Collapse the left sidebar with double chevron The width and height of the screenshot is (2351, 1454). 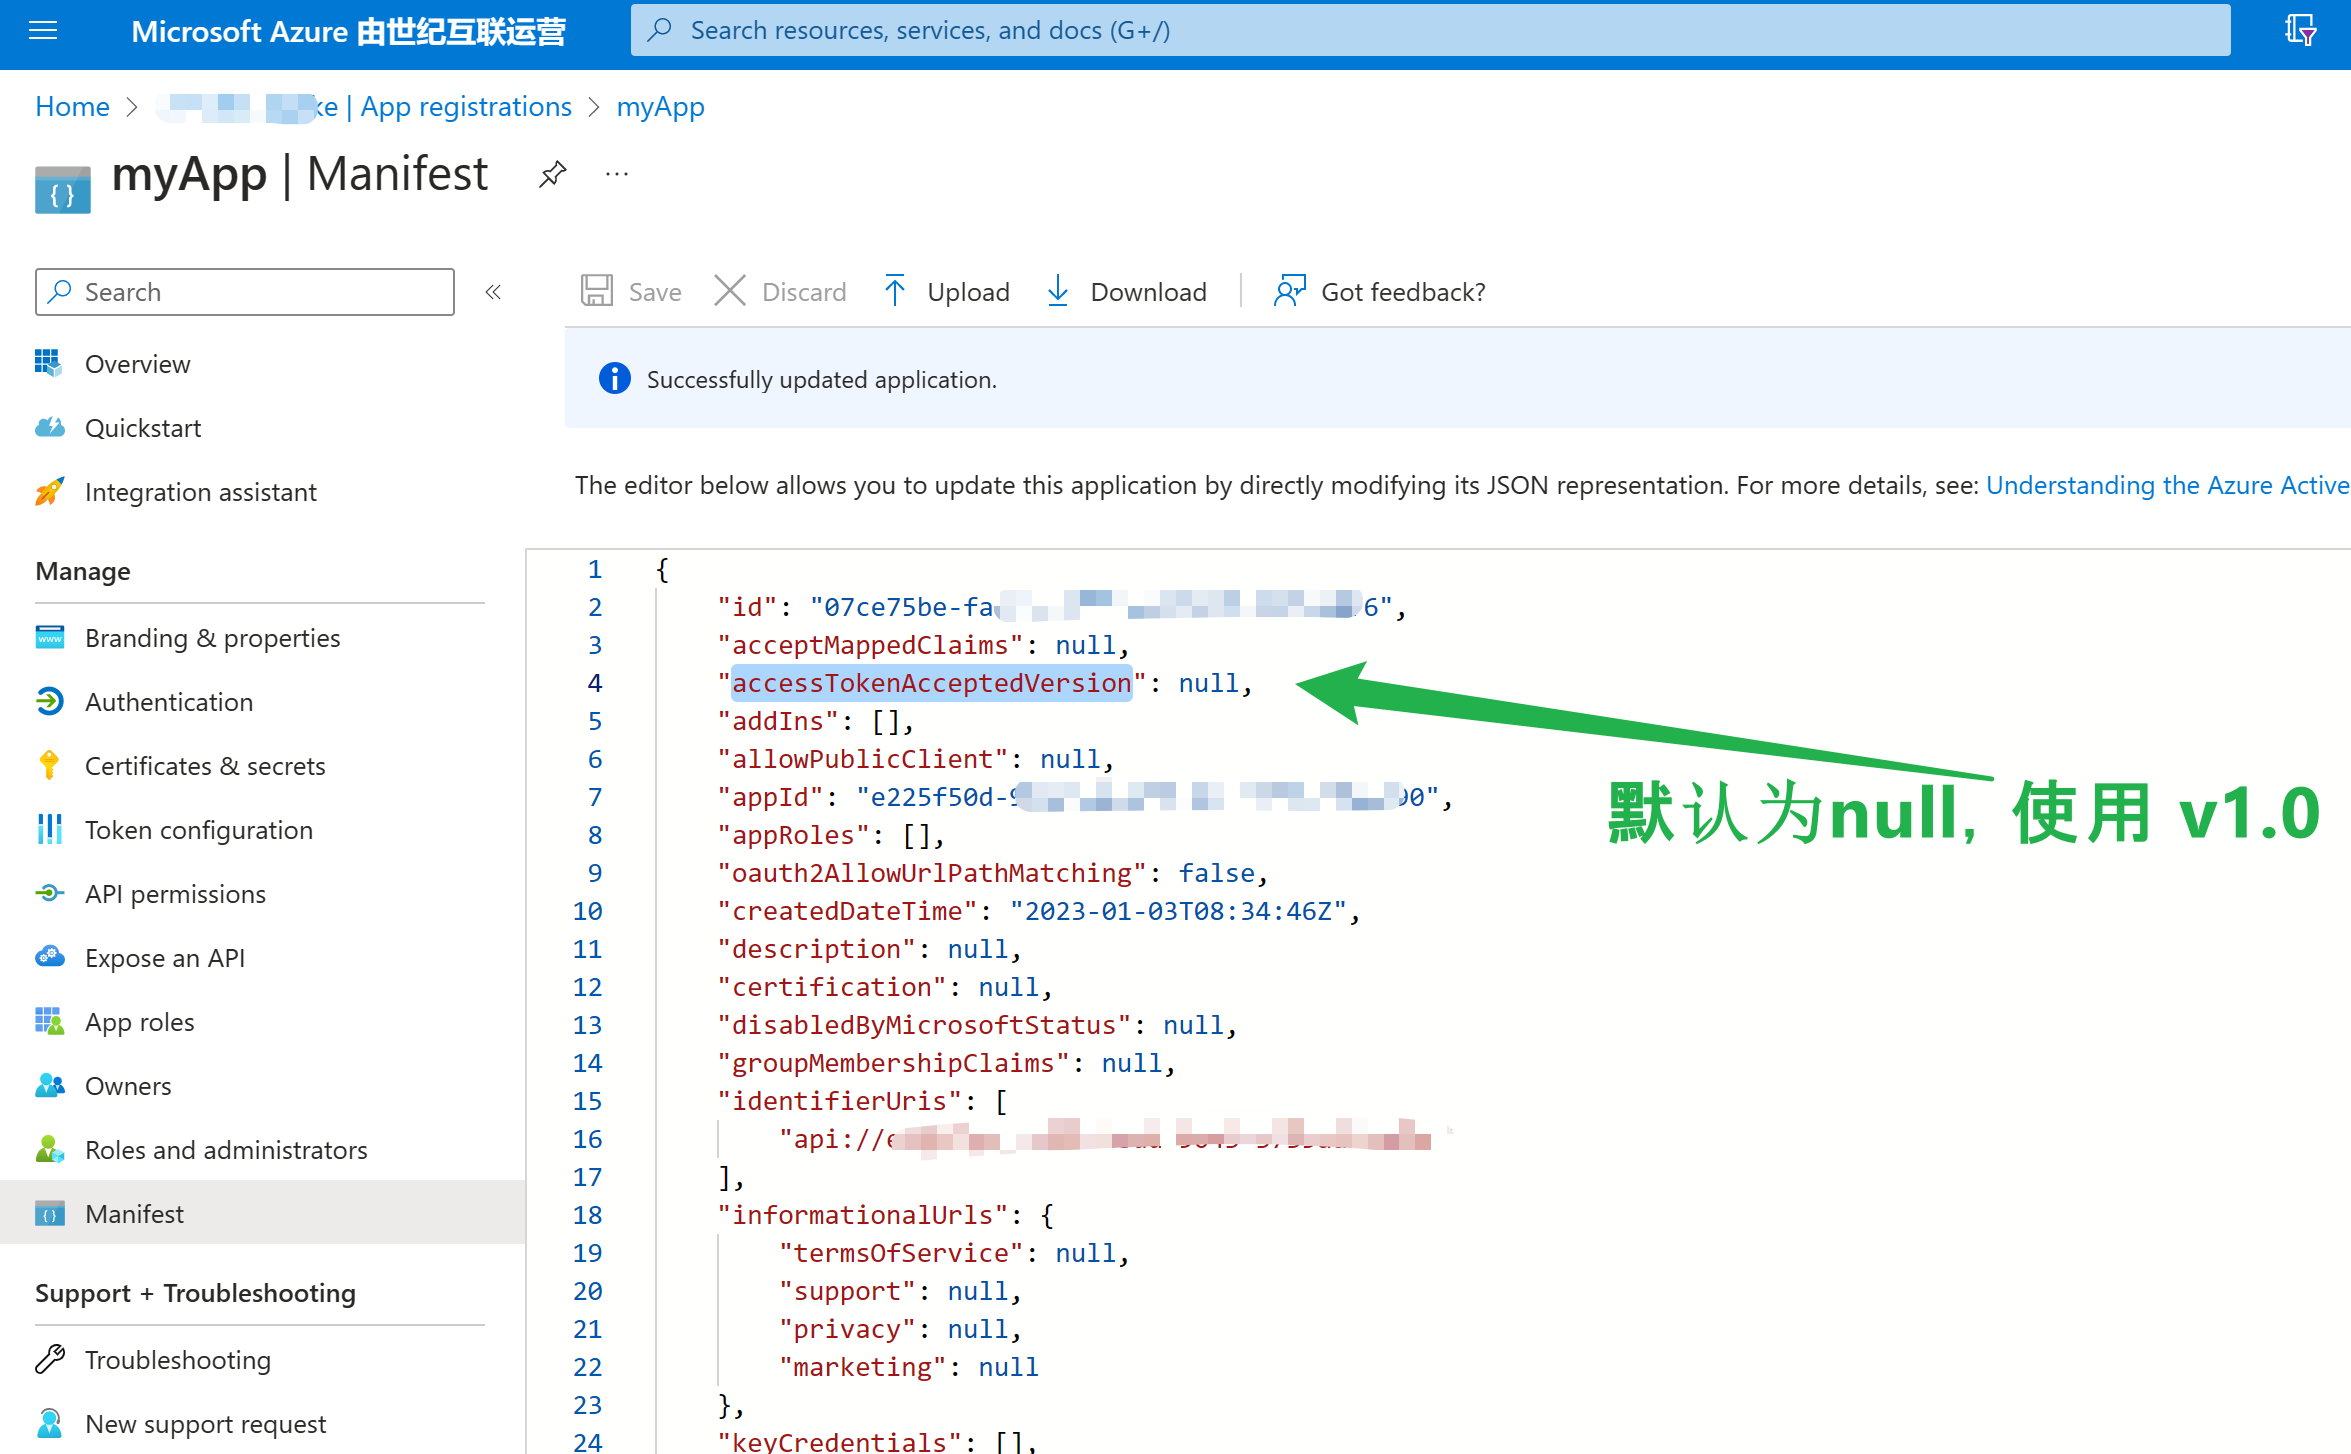point(493,292)
